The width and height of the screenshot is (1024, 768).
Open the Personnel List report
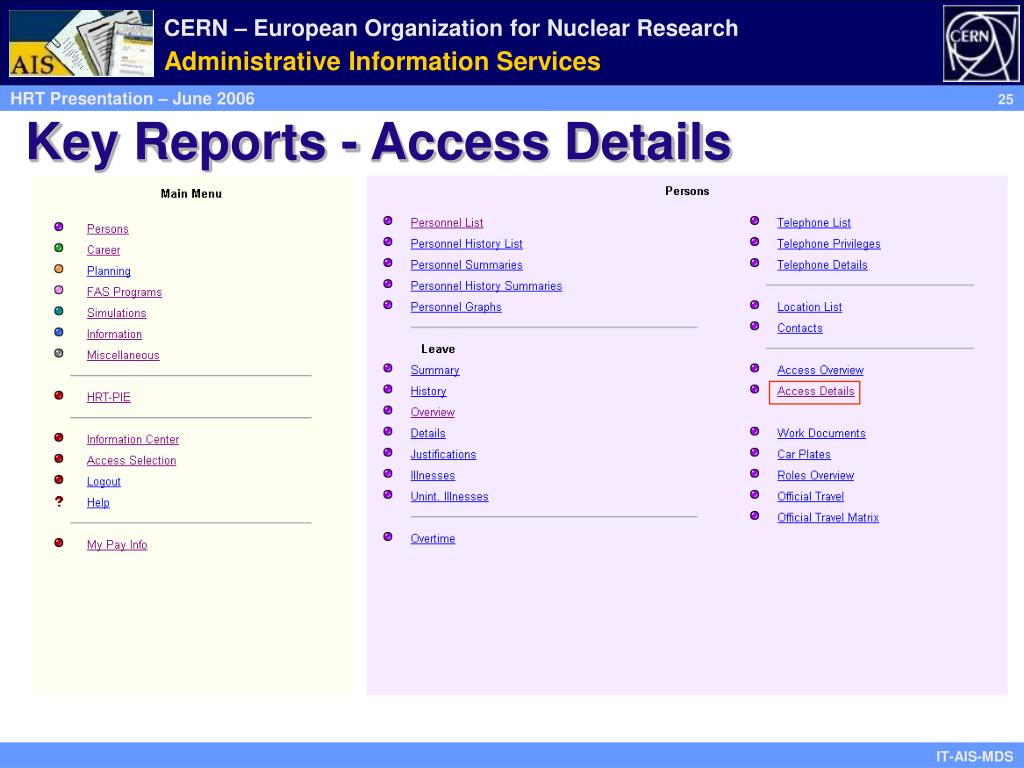pyautogui.click(x=447, y=223)
